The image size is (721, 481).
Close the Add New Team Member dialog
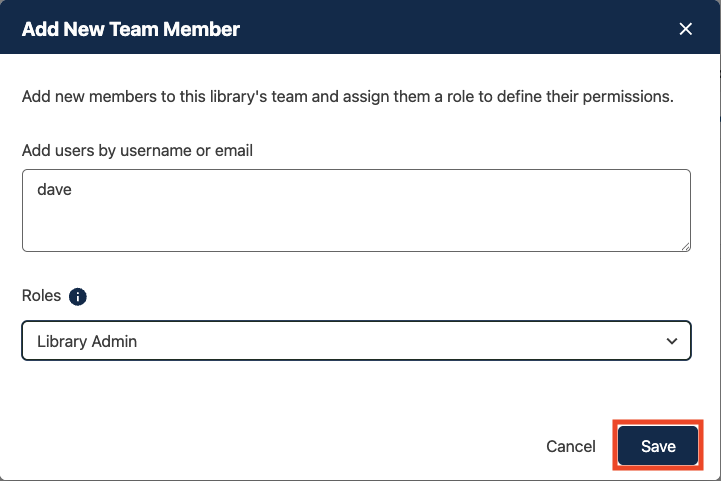click(686, 29)
